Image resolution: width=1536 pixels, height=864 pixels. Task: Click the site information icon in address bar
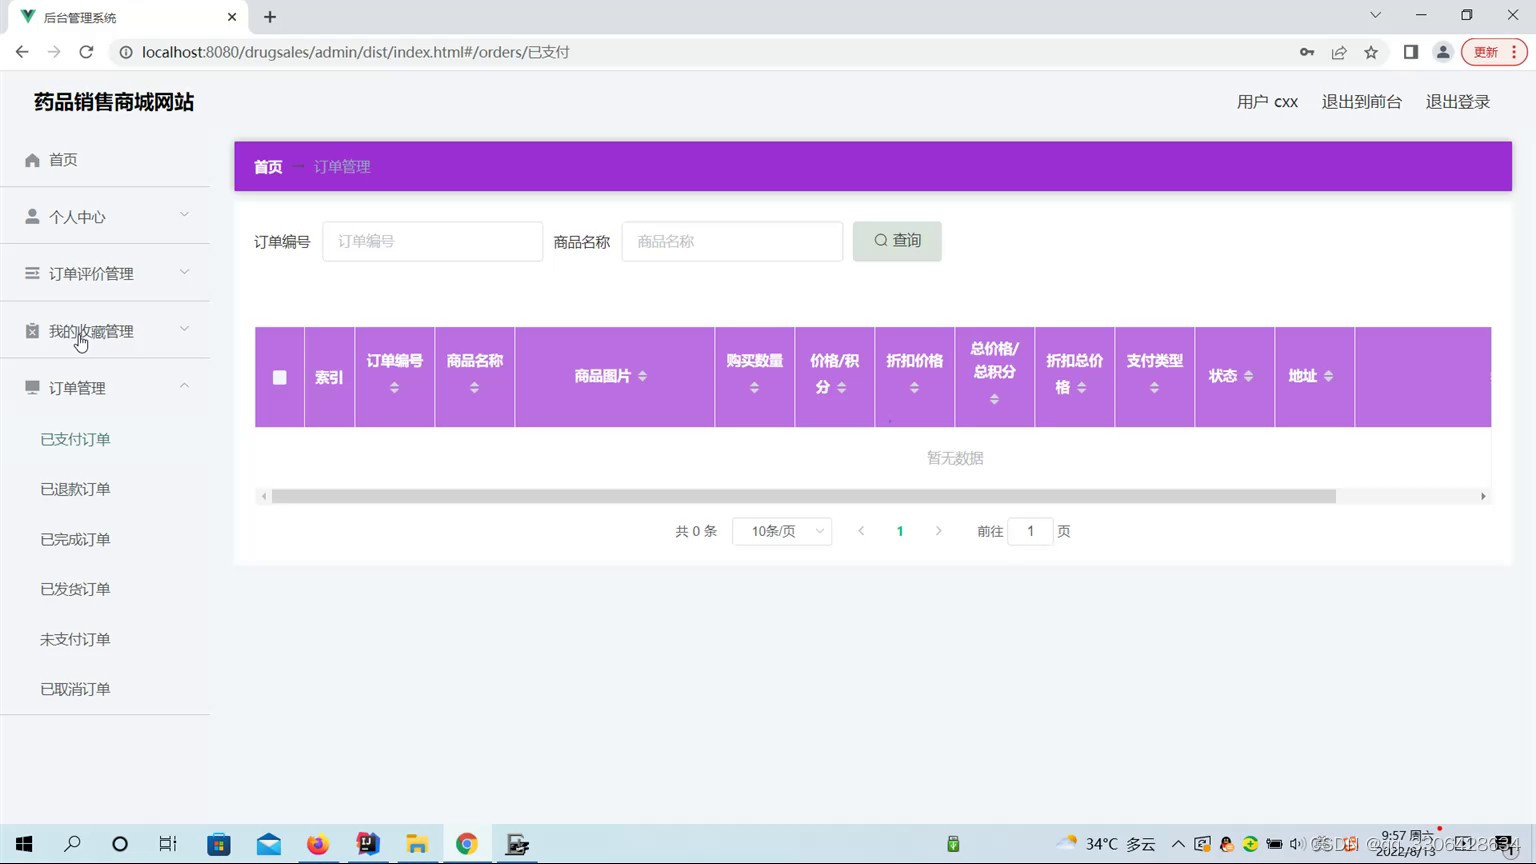pyautogui.click(x=126, y=52)
